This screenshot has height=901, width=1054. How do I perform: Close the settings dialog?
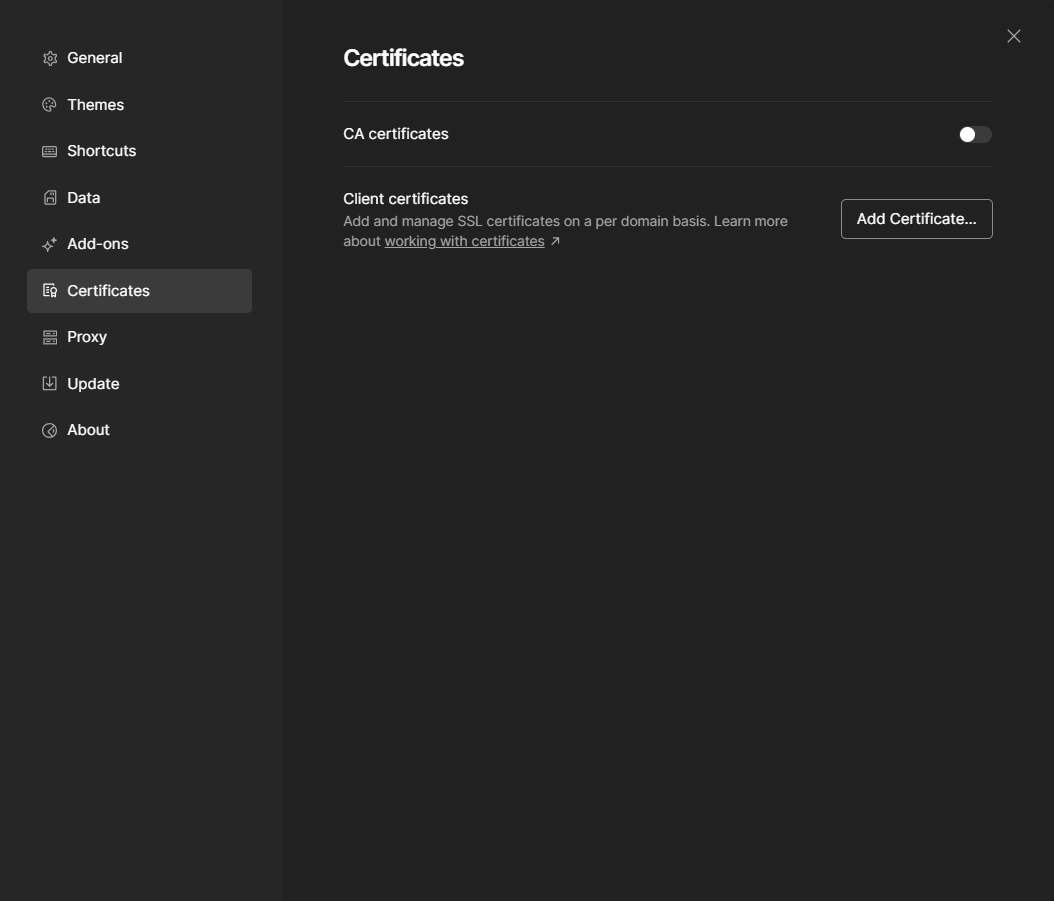[x=1014, y=36]
